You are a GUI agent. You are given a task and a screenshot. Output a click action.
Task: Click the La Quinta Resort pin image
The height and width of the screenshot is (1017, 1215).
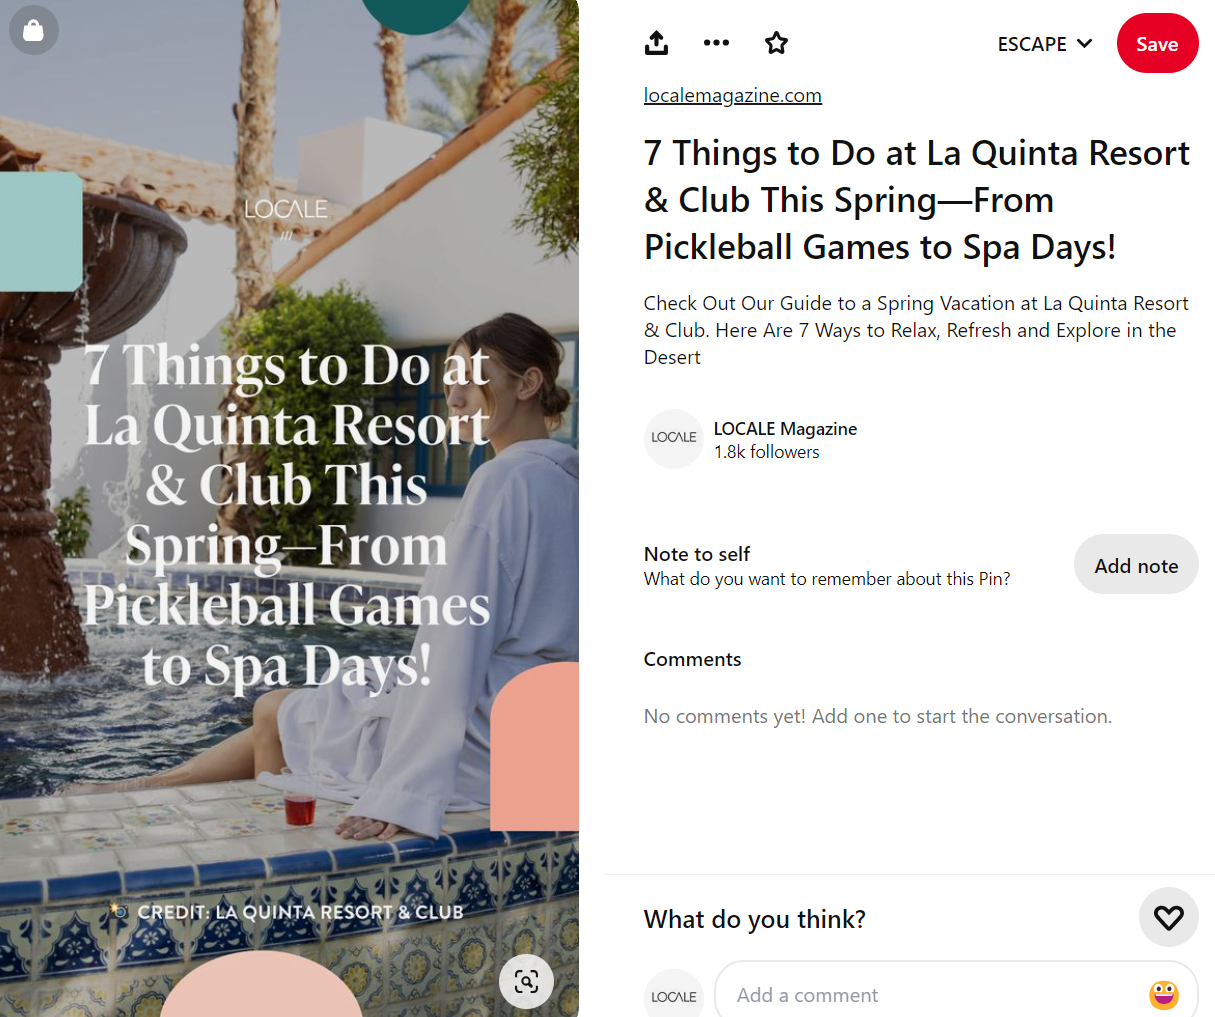[289, 508]
